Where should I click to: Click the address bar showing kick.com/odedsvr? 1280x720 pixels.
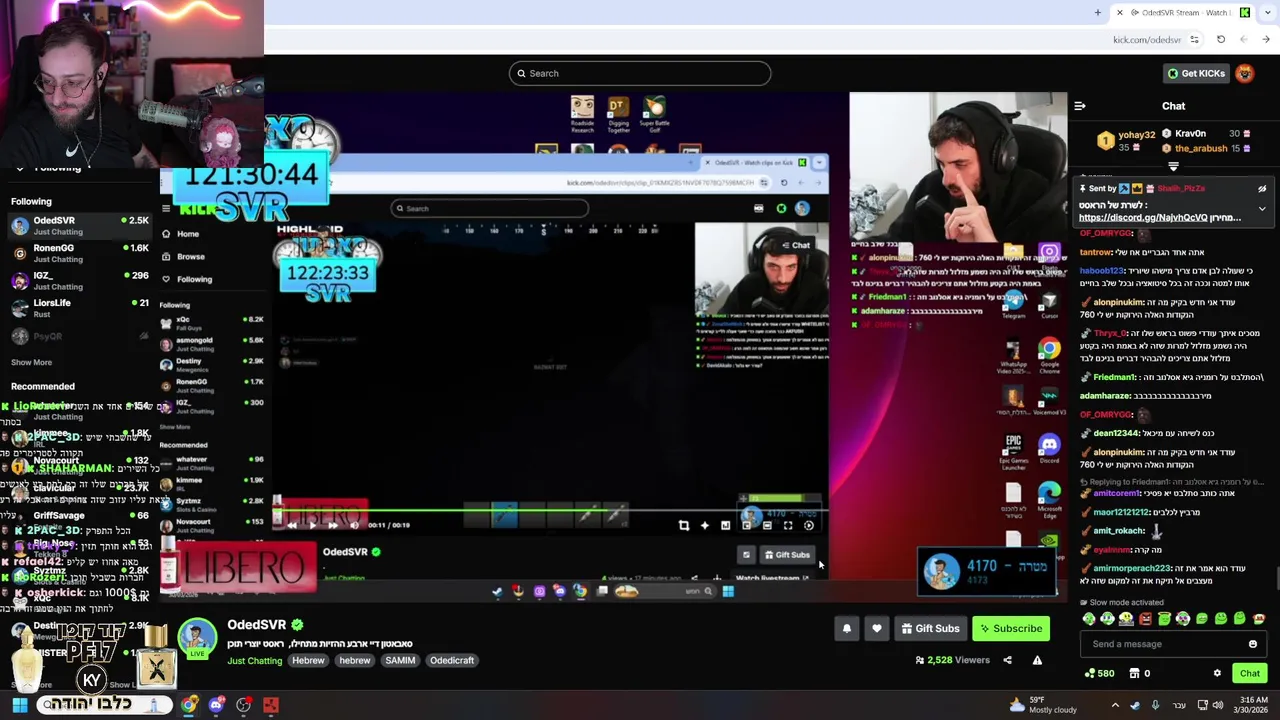coord(1146,40)
